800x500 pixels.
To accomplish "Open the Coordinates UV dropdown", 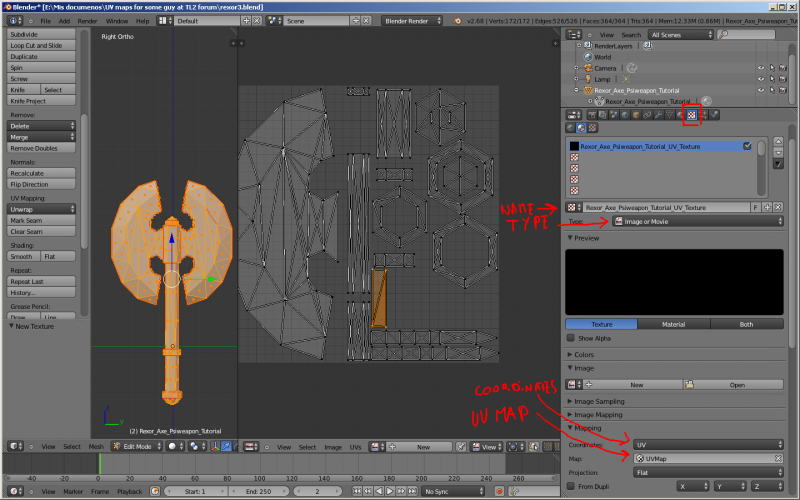I will pyautogui.click(x=706, y=443).
